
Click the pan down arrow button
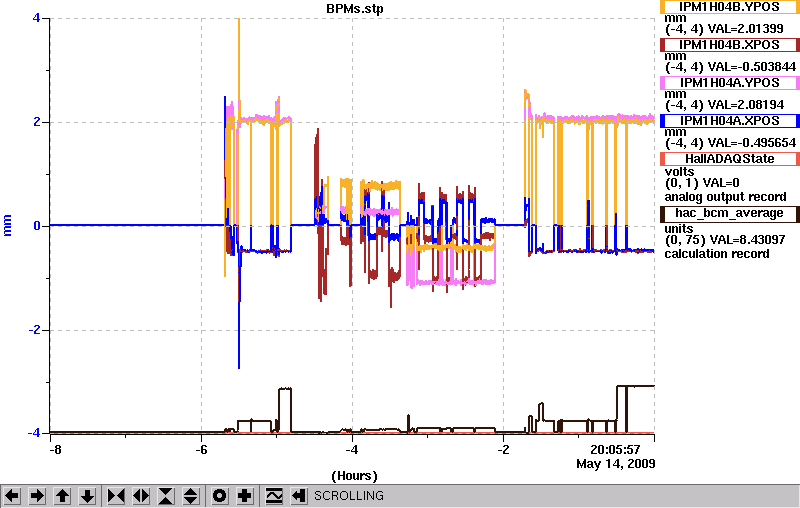point(87,496)
